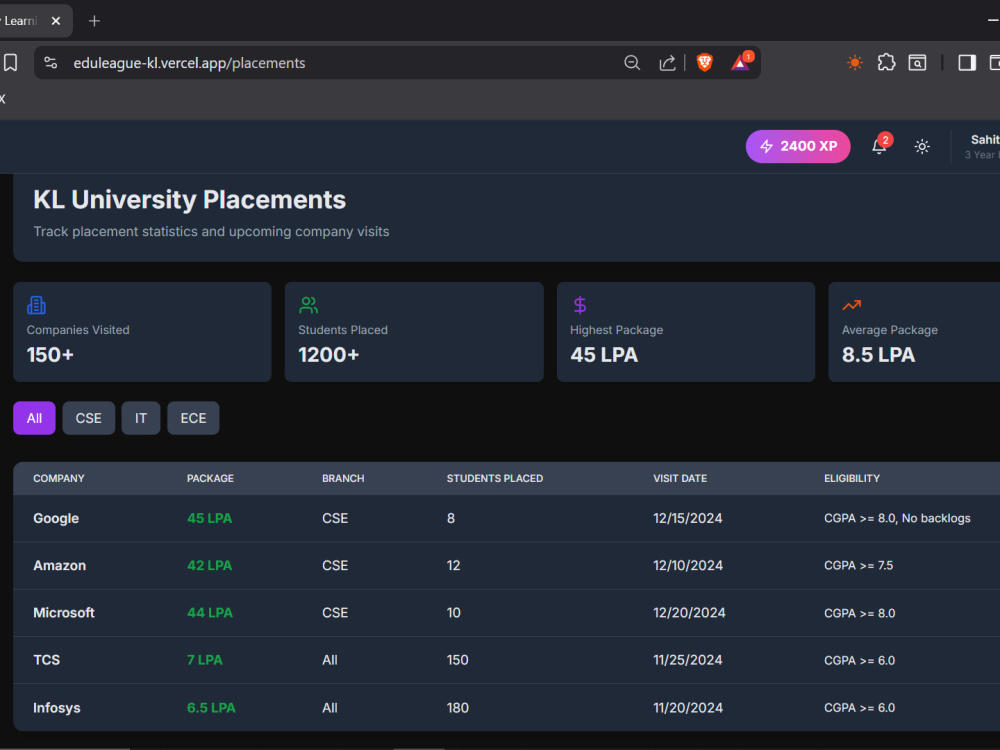Click the Highest Package dollar icon

(580, 305)
